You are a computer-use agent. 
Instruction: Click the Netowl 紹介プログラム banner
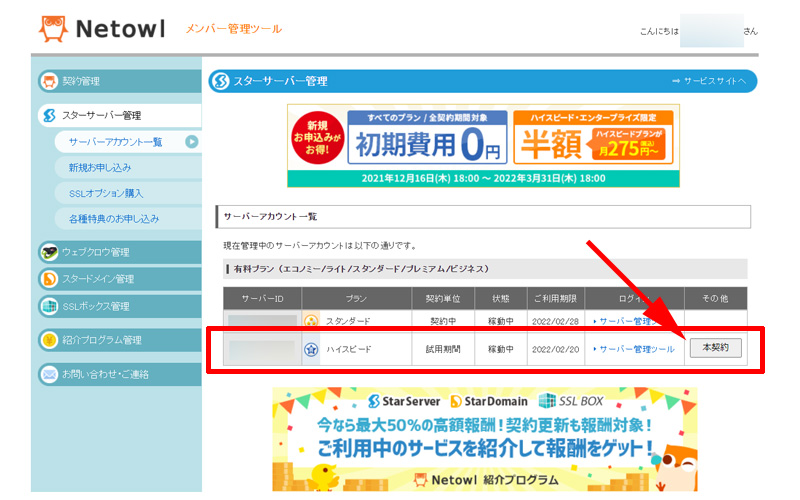coord(485,439)
